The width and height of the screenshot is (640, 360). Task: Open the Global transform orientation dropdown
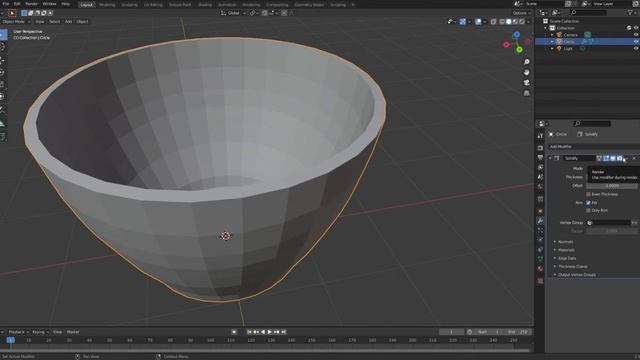coord(233,13)
